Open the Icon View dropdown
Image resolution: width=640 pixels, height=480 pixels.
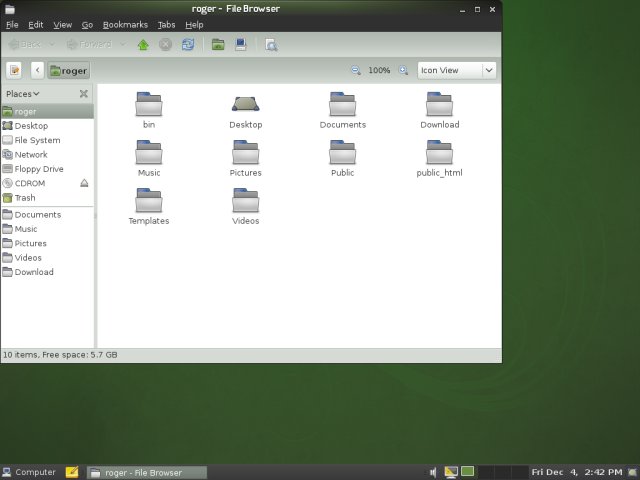(x=457, y=71)
